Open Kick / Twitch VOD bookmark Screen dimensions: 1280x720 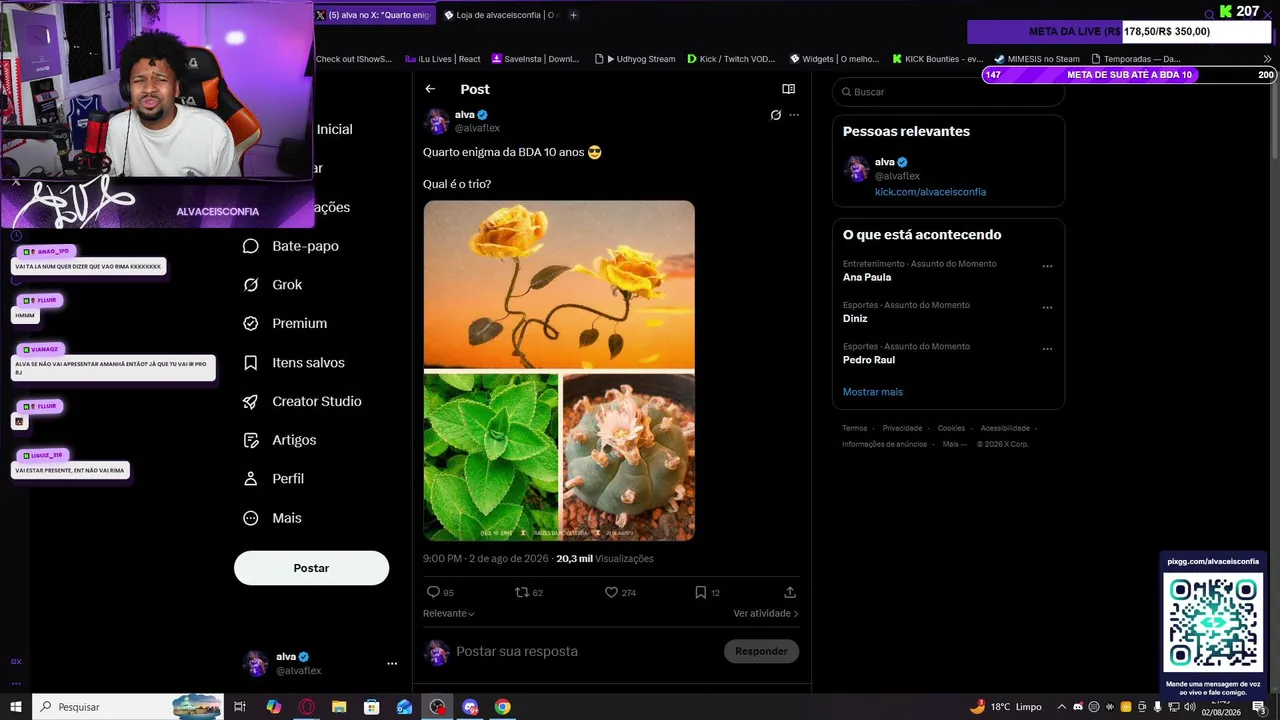pos(731,59)
